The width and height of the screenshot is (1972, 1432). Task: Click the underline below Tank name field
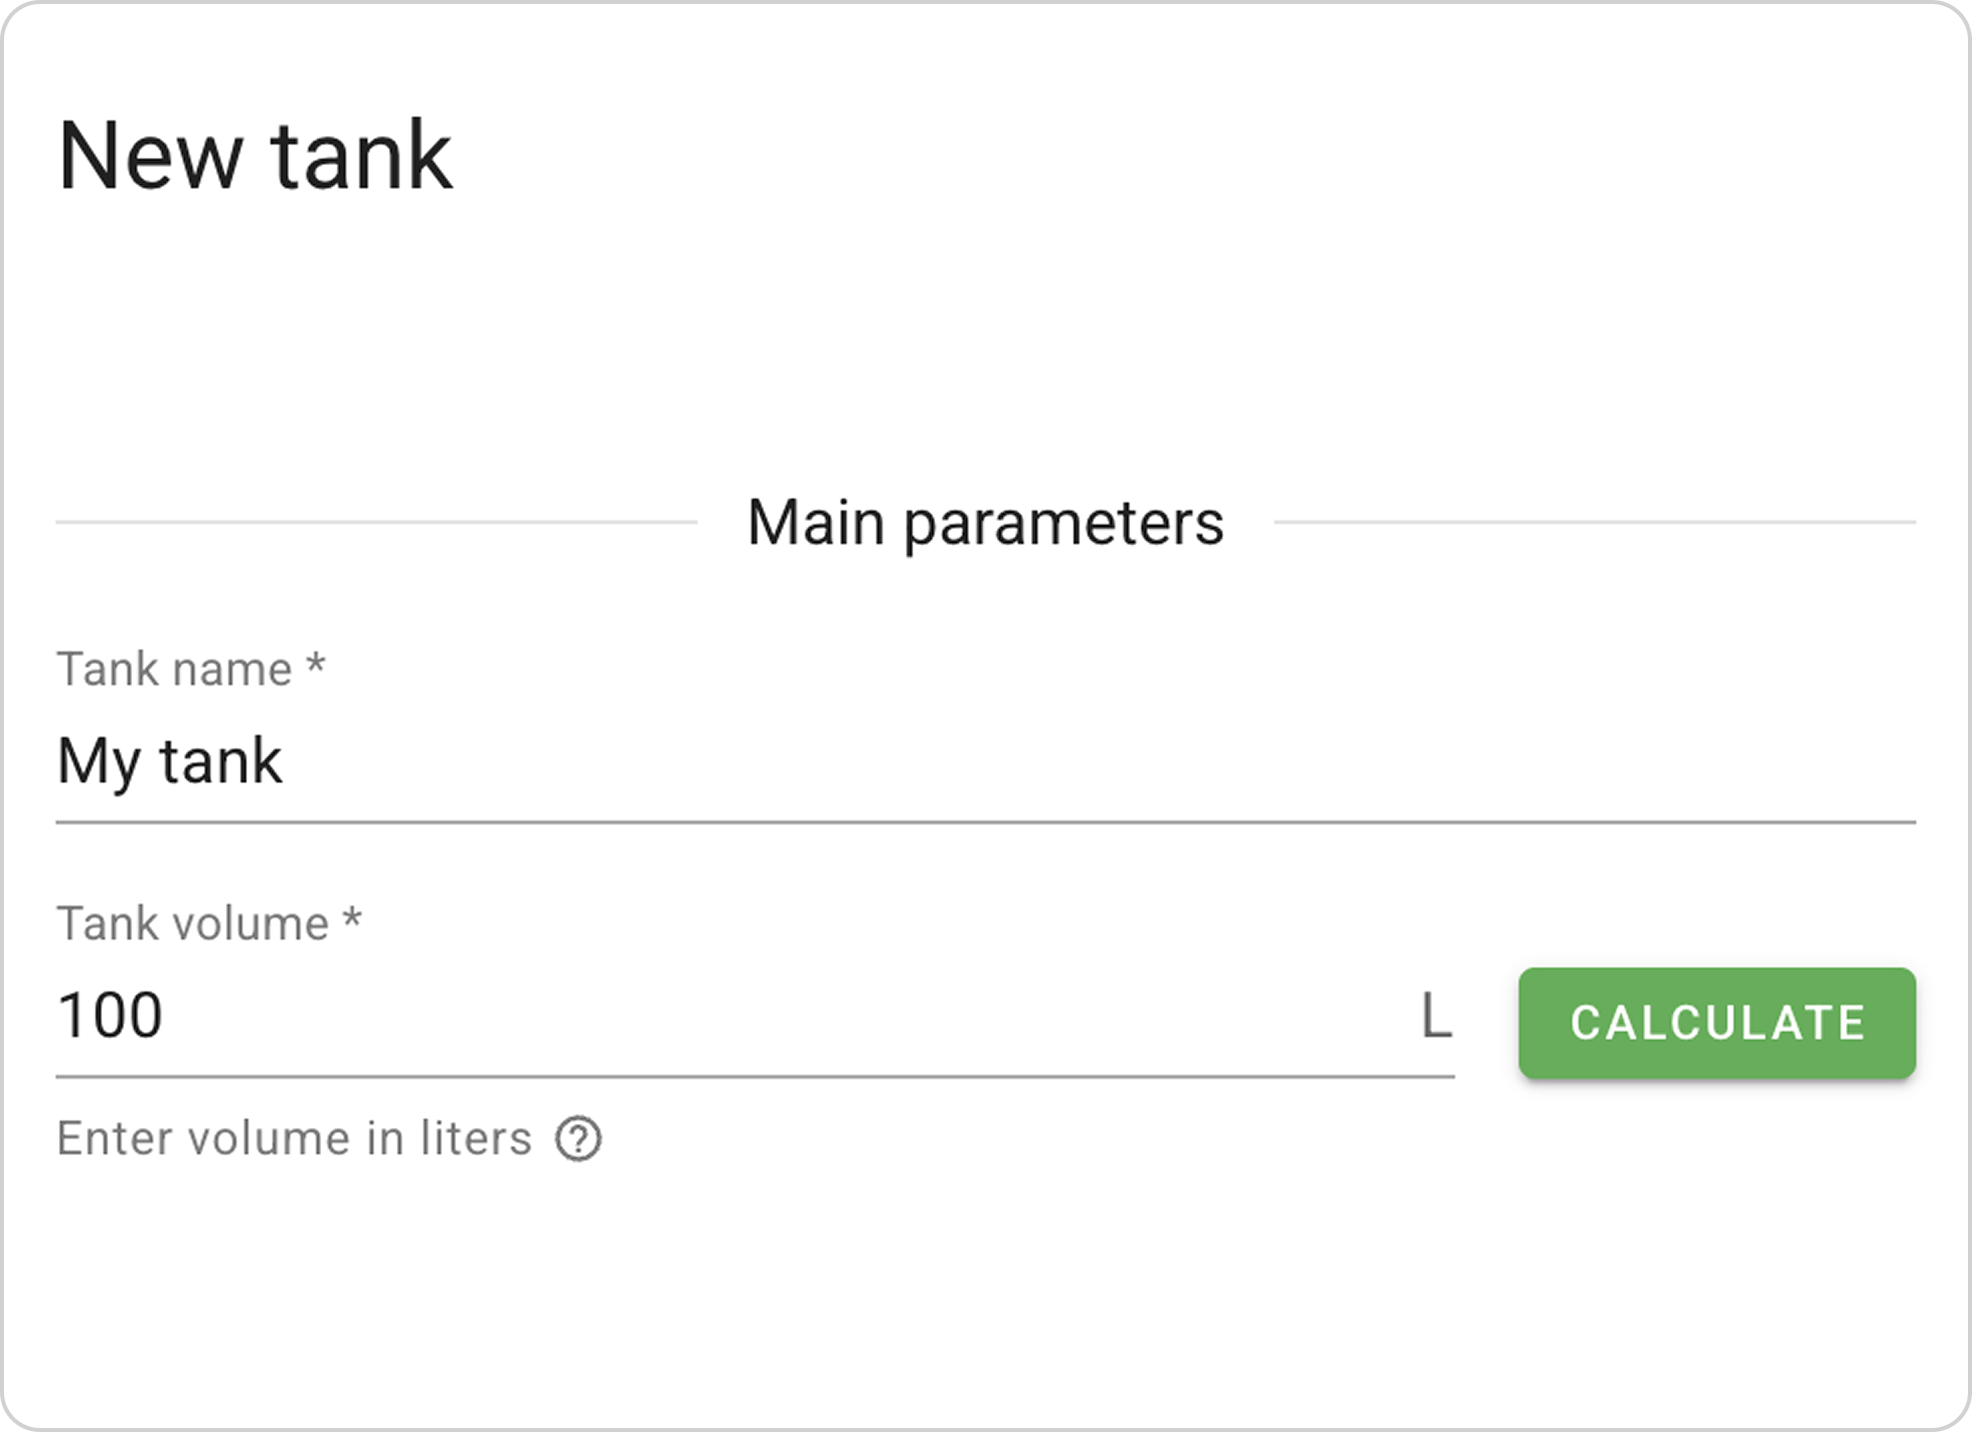point(985,822)
